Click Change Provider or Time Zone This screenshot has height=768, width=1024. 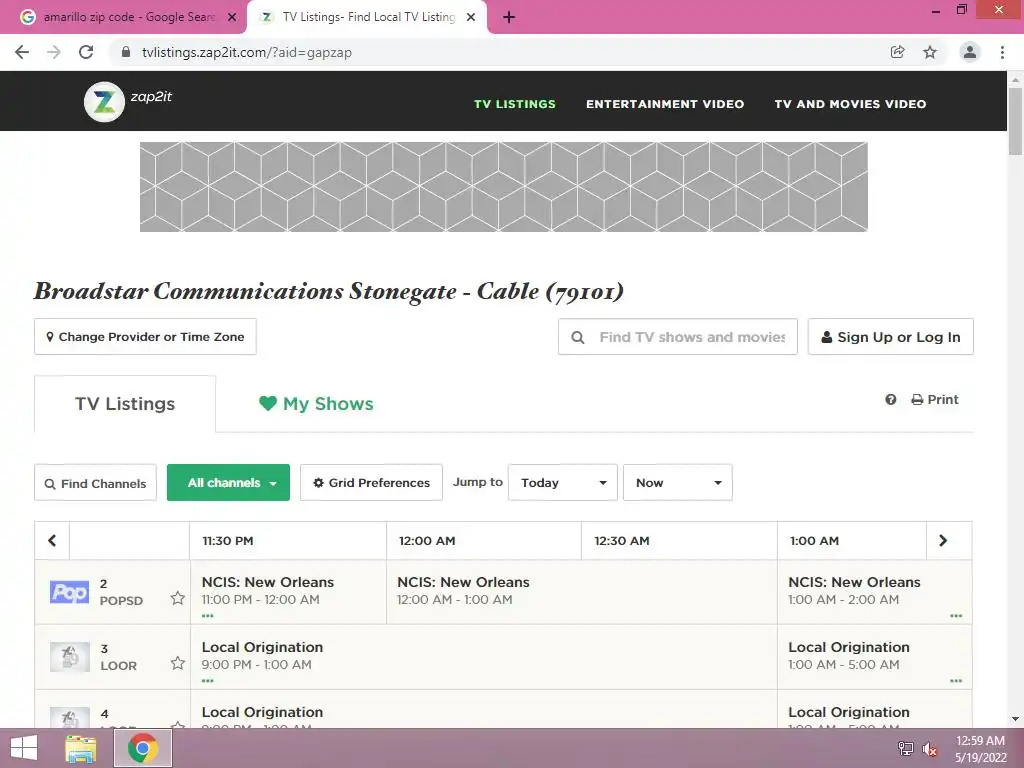tap(145, 337)
